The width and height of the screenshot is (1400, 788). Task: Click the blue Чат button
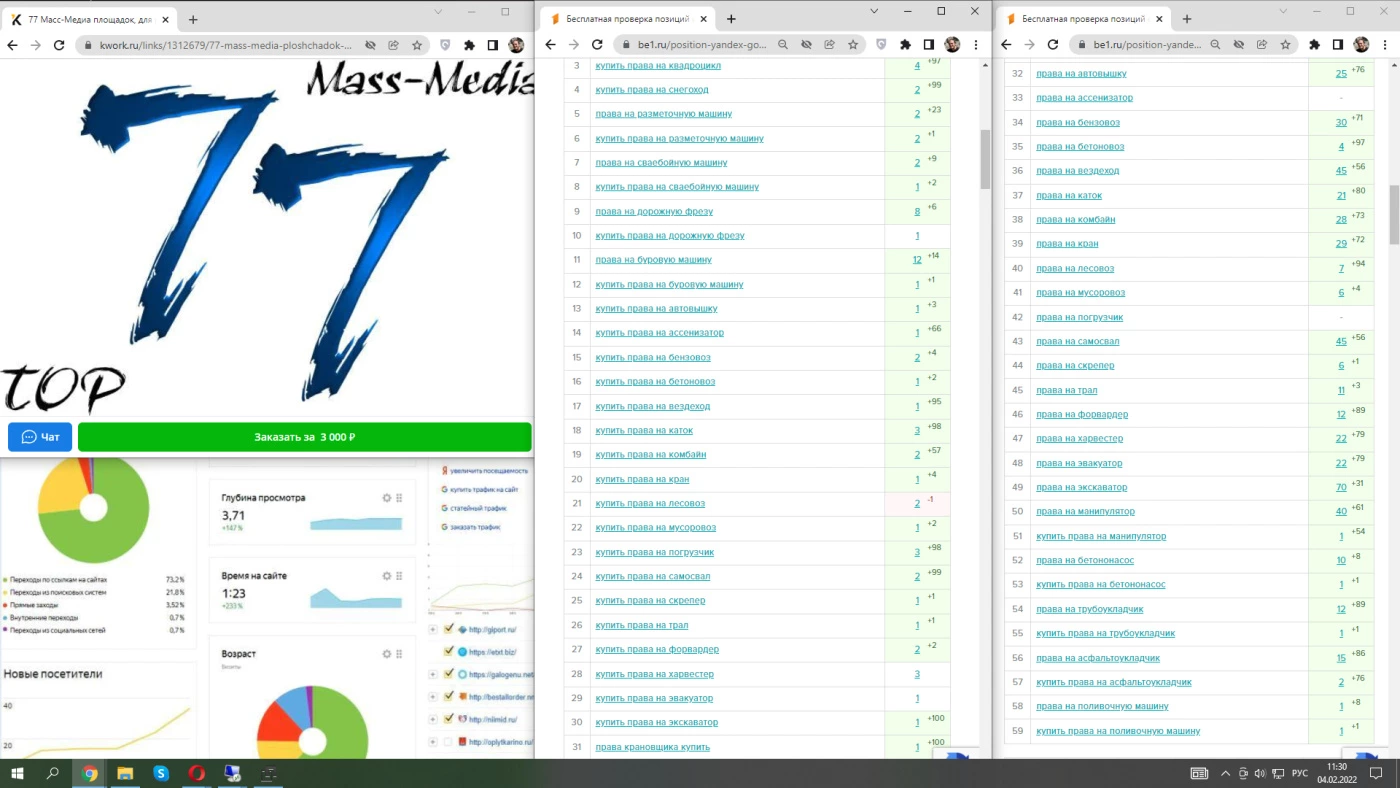[40, 437]
